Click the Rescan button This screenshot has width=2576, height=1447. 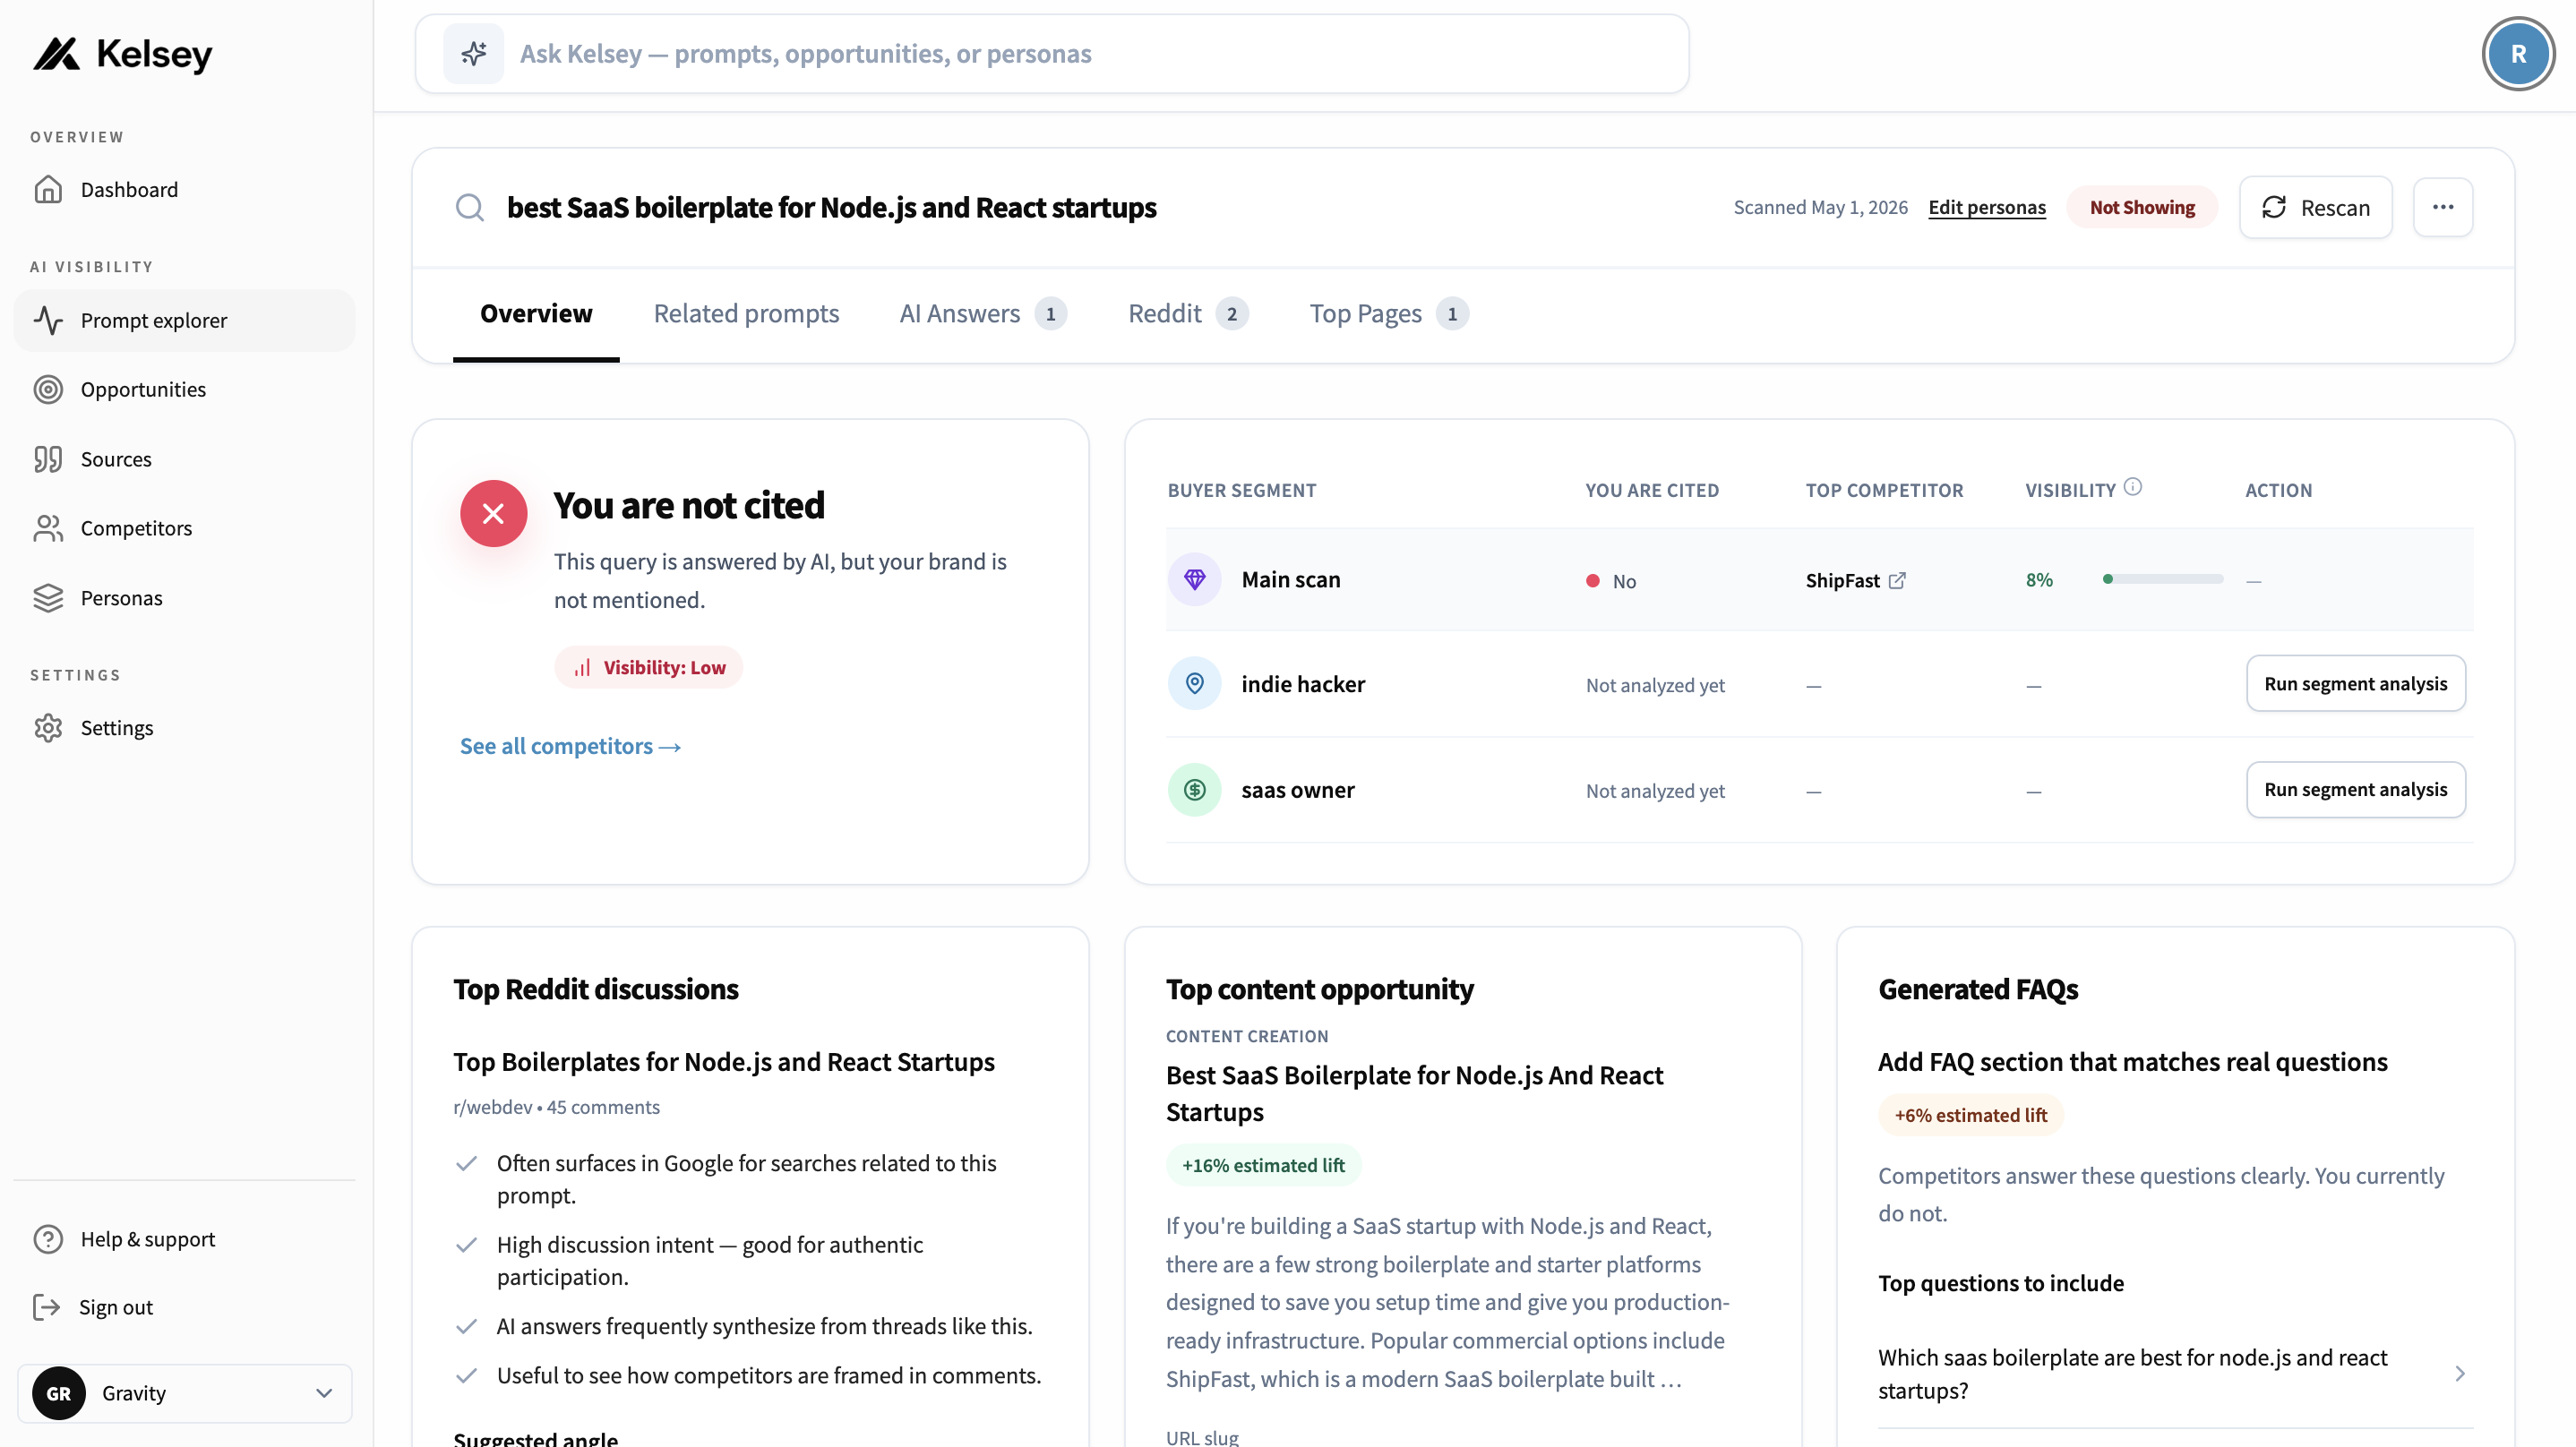(2315, 207)
